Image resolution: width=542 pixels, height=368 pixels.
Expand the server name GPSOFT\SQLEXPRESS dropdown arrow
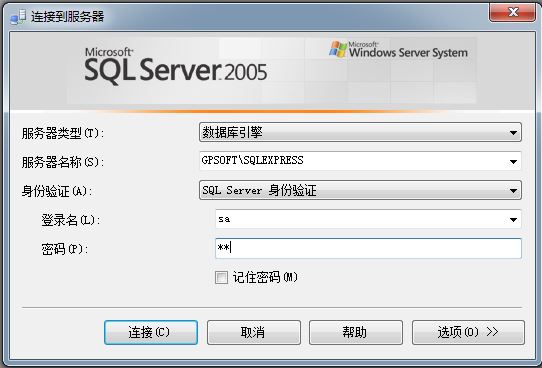513,161
